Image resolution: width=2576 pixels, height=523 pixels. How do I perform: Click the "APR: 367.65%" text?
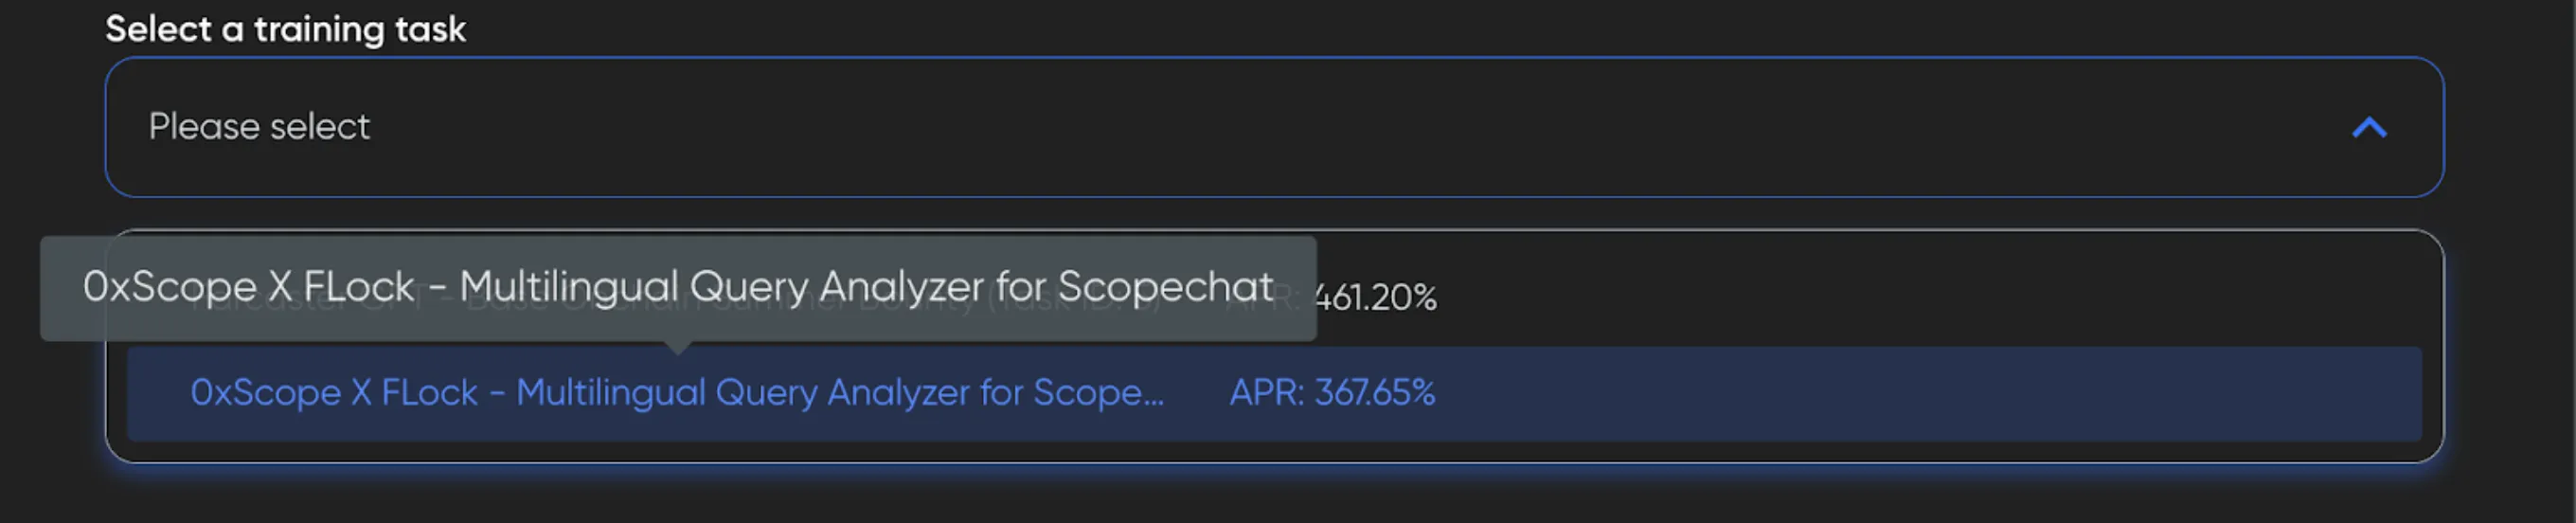pyautogui.click(x=1331, y=393)
